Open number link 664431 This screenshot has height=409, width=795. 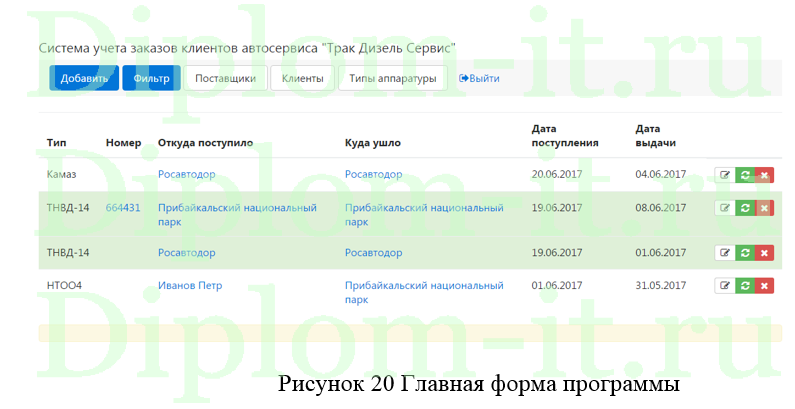click(123, 207)
